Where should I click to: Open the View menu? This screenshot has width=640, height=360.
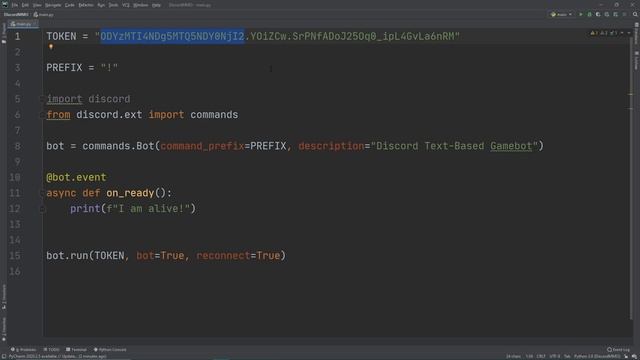pyautogui.click(x=37, y=5)
